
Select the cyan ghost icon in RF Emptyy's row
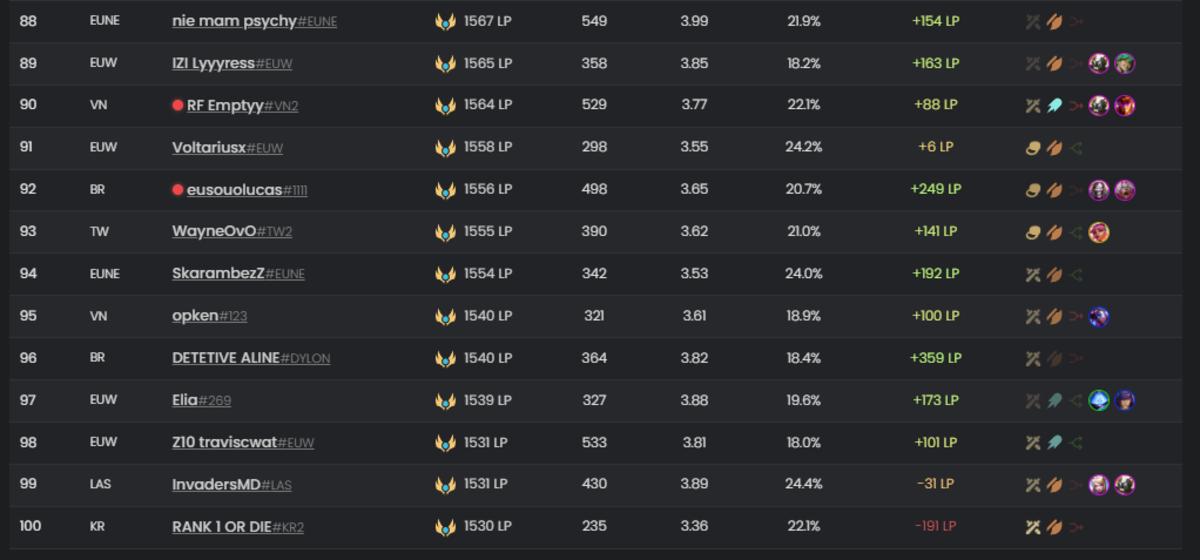point(1054,105)
